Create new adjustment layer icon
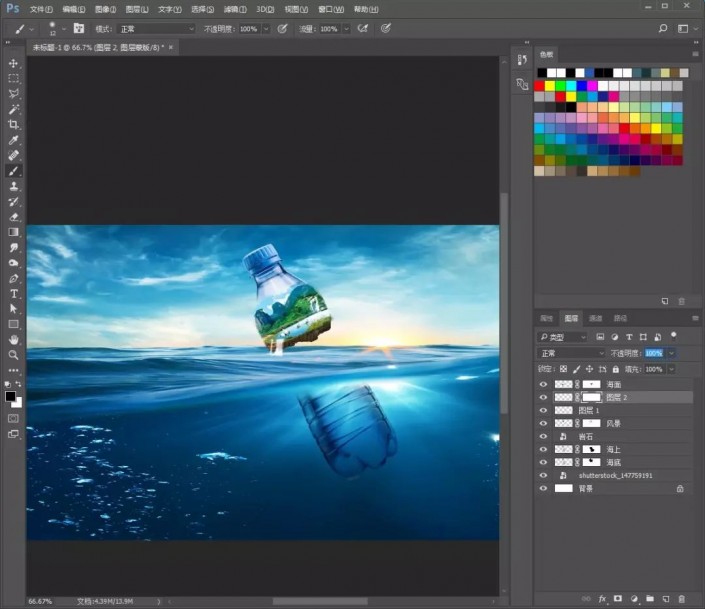The image size is (705, 609). point(634,599)
